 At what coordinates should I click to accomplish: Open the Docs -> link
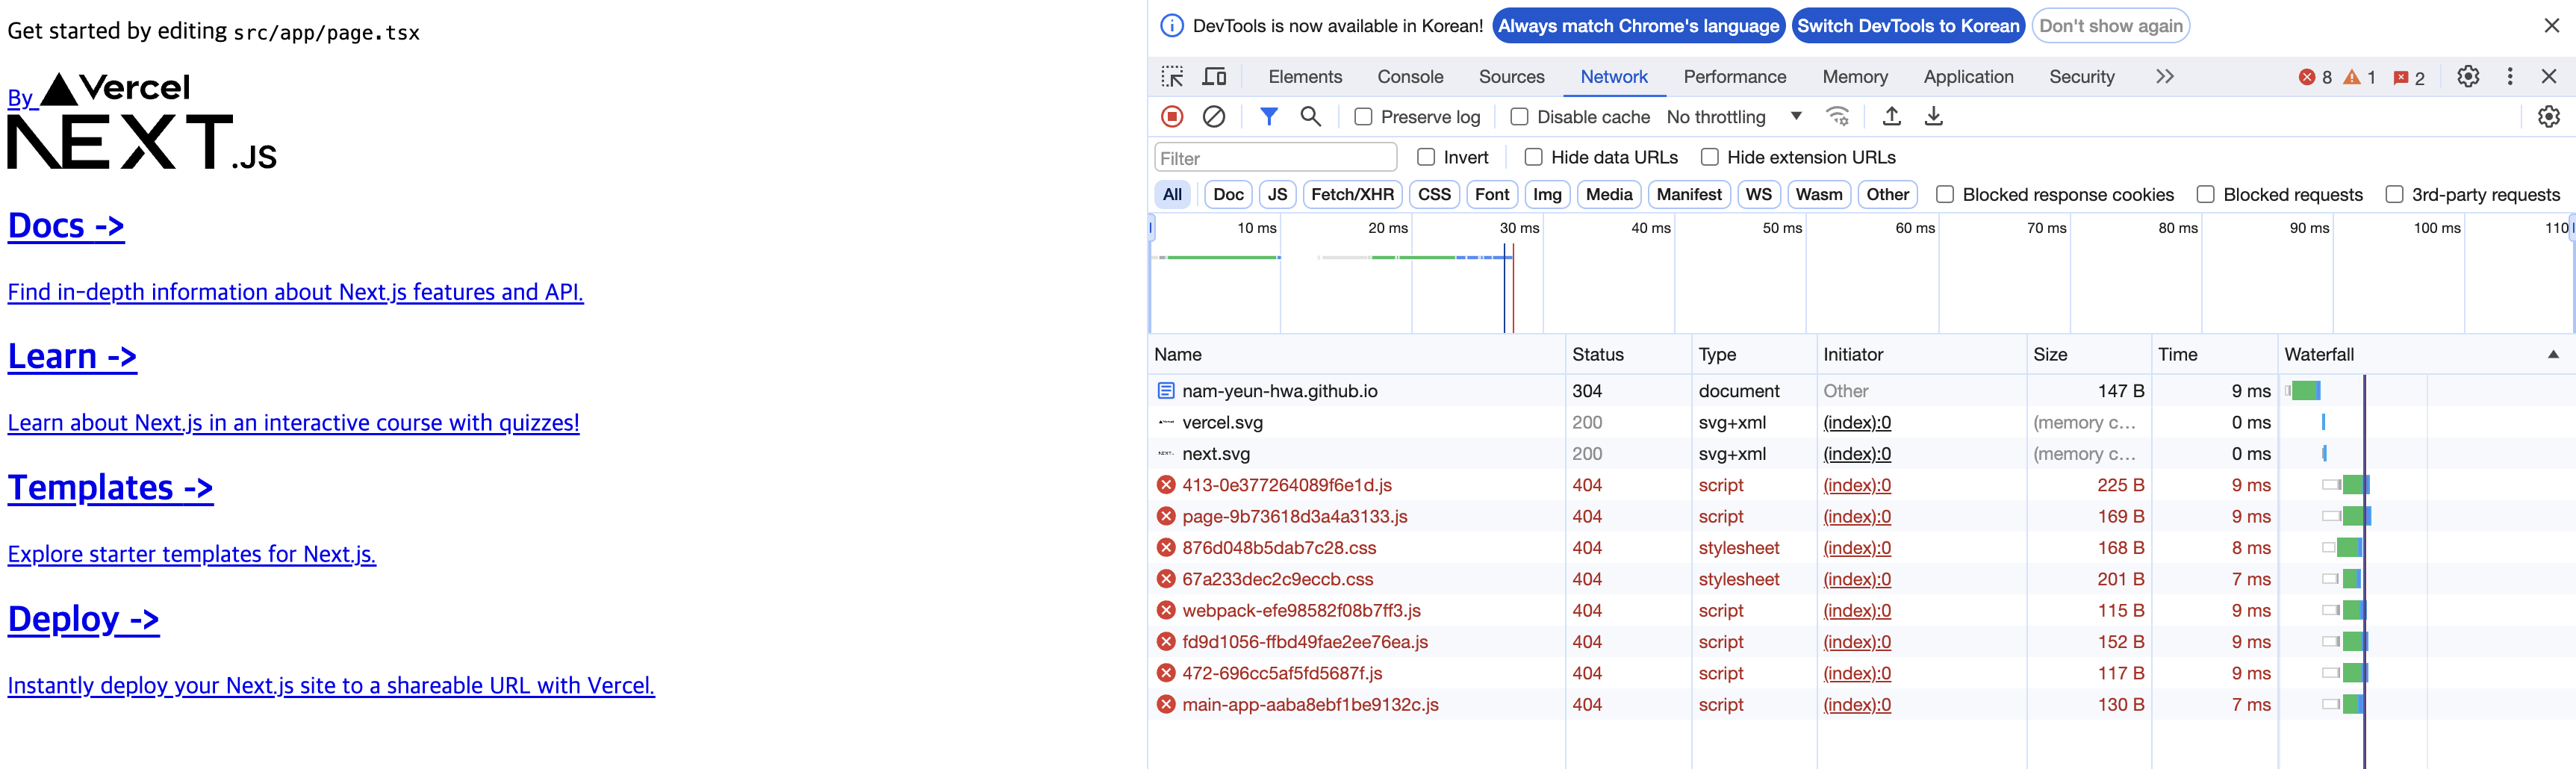point(66,226)
